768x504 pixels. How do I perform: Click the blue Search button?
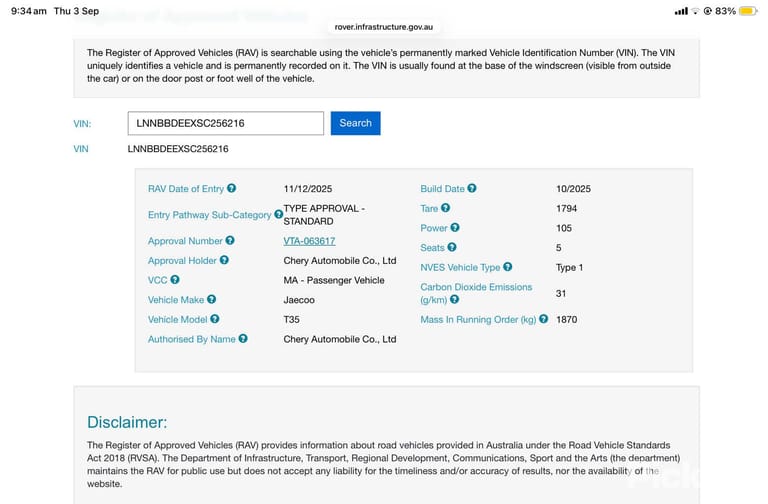tap(356, 123)
